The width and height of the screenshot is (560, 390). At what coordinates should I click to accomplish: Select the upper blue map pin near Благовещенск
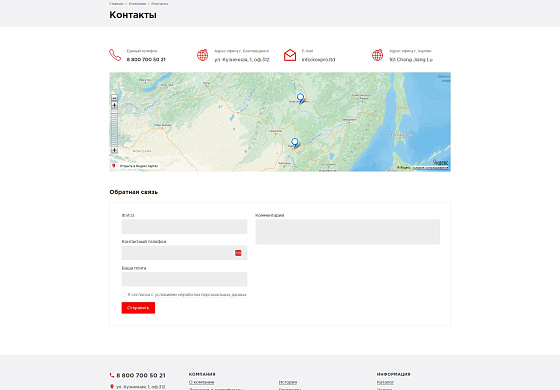pyautogui.click(x=300, y=98)
